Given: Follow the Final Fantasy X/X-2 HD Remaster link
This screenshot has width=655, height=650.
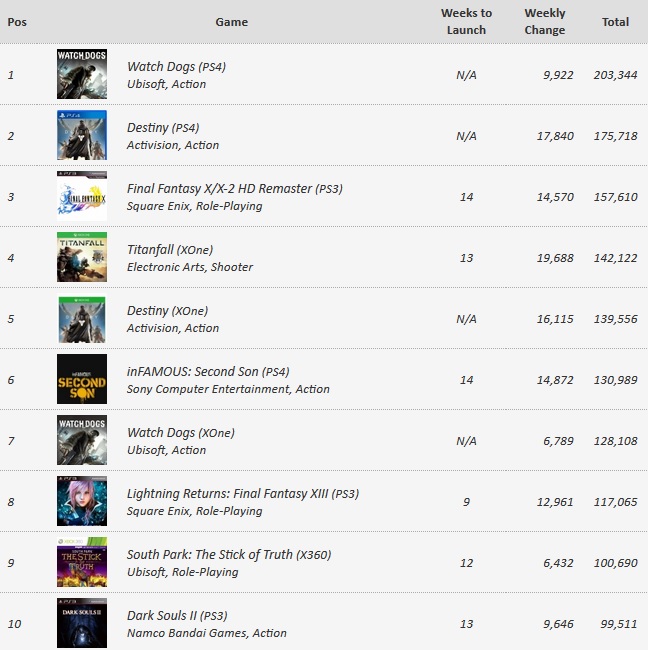Looking at the screenshot, I should tap(235, 189).
